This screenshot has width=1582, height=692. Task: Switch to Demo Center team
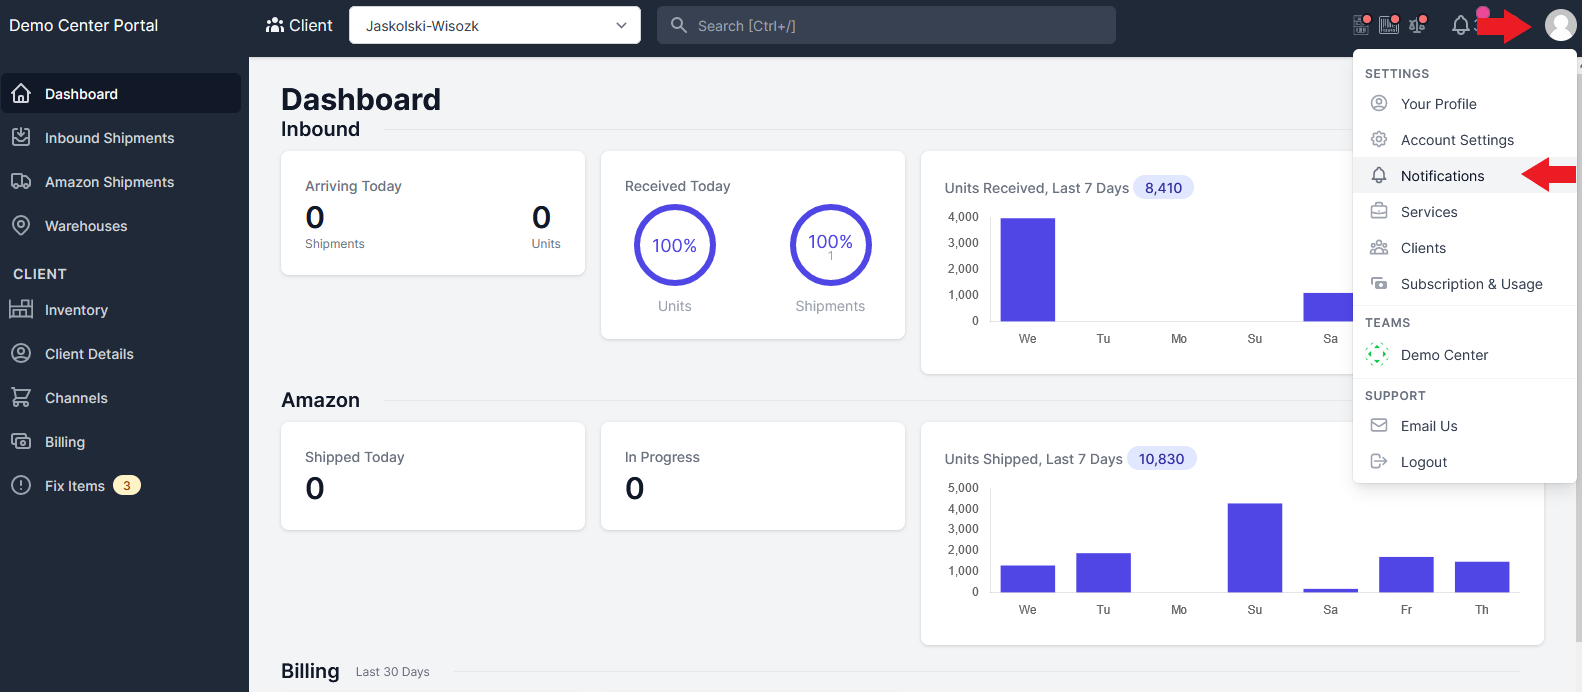pyautogui.click(x=1464, y=354)
